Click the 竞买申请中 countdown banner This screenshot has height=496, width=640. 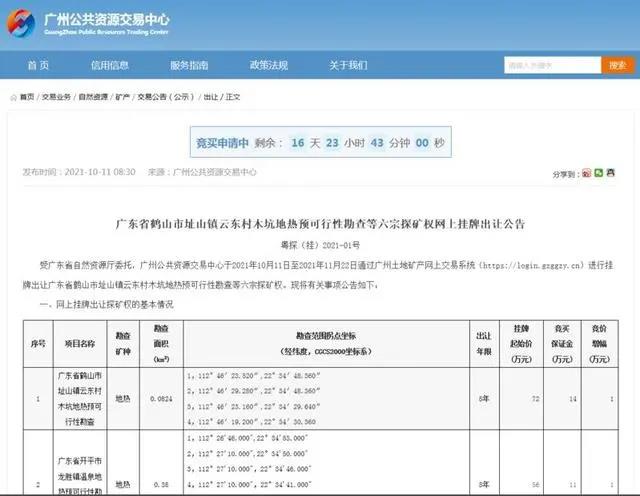[x=319, y=142]
